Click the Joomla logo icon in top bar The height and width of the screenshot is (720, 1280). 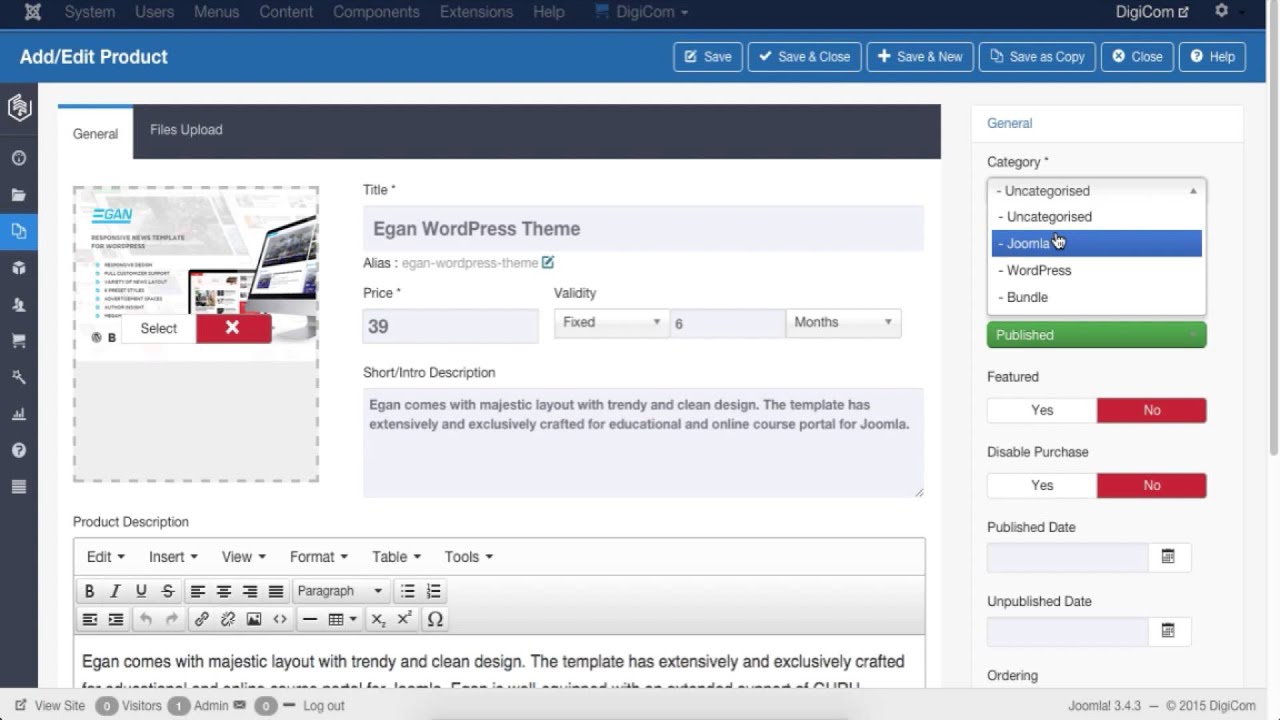33,12
